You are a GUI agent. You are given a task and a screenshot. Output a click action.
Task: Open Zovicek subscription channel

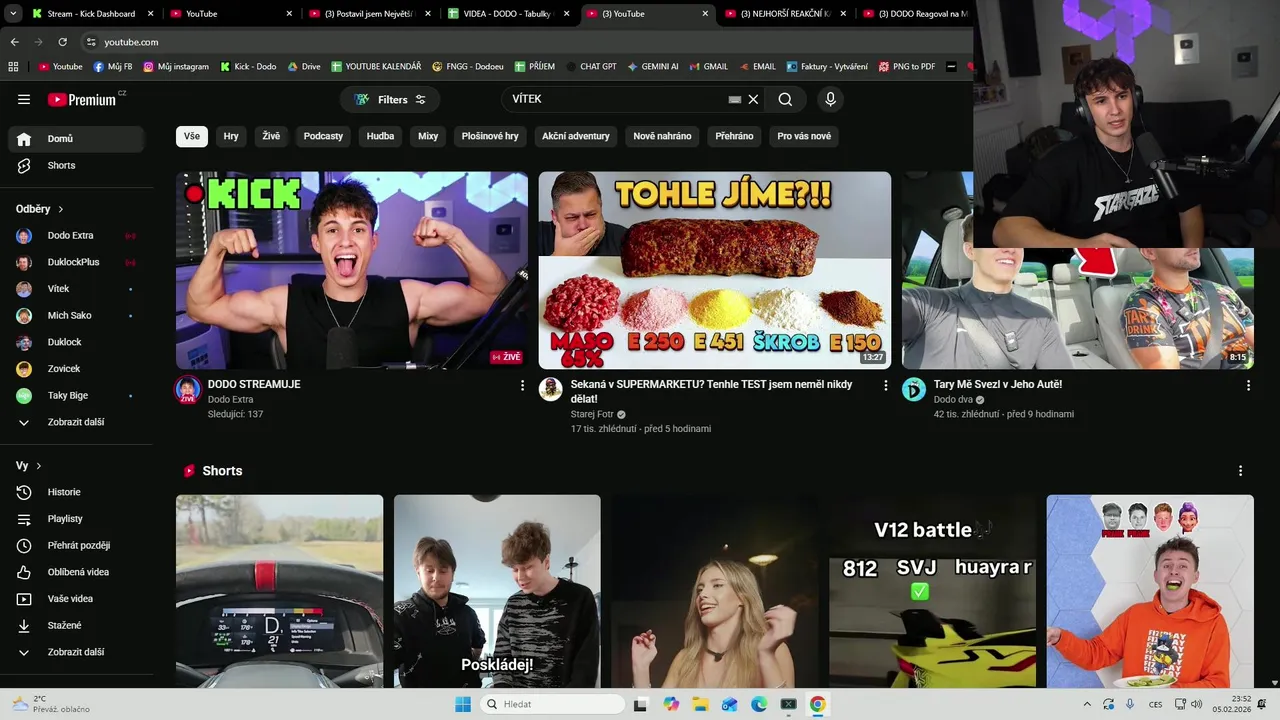(x=78, y=369)
